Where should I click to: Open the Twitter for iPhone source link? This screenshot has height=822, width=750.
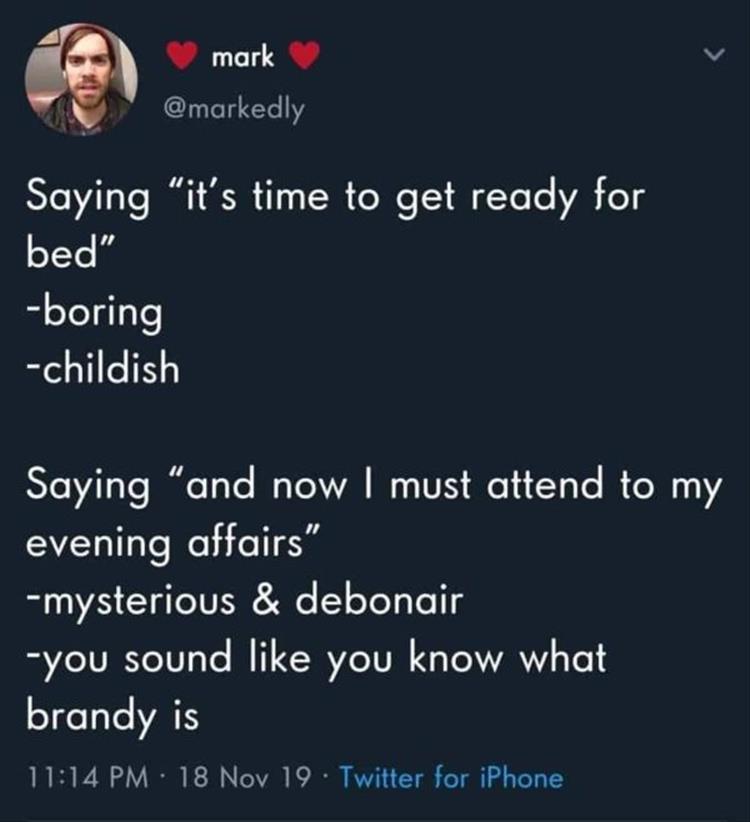tap(449, 777)
